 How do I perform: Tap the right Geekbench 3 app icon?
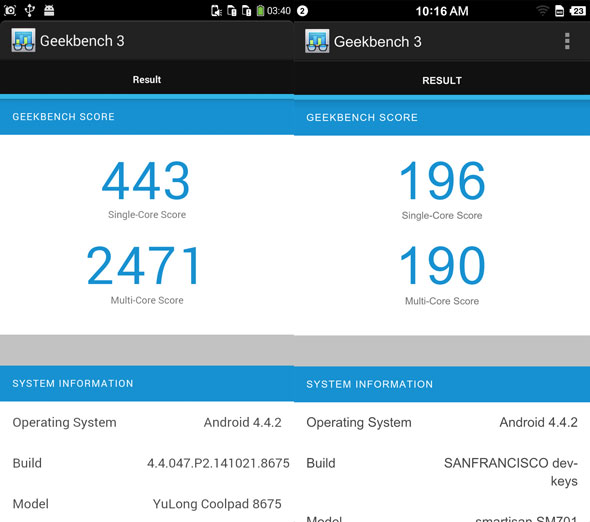(x=317, y=41)
